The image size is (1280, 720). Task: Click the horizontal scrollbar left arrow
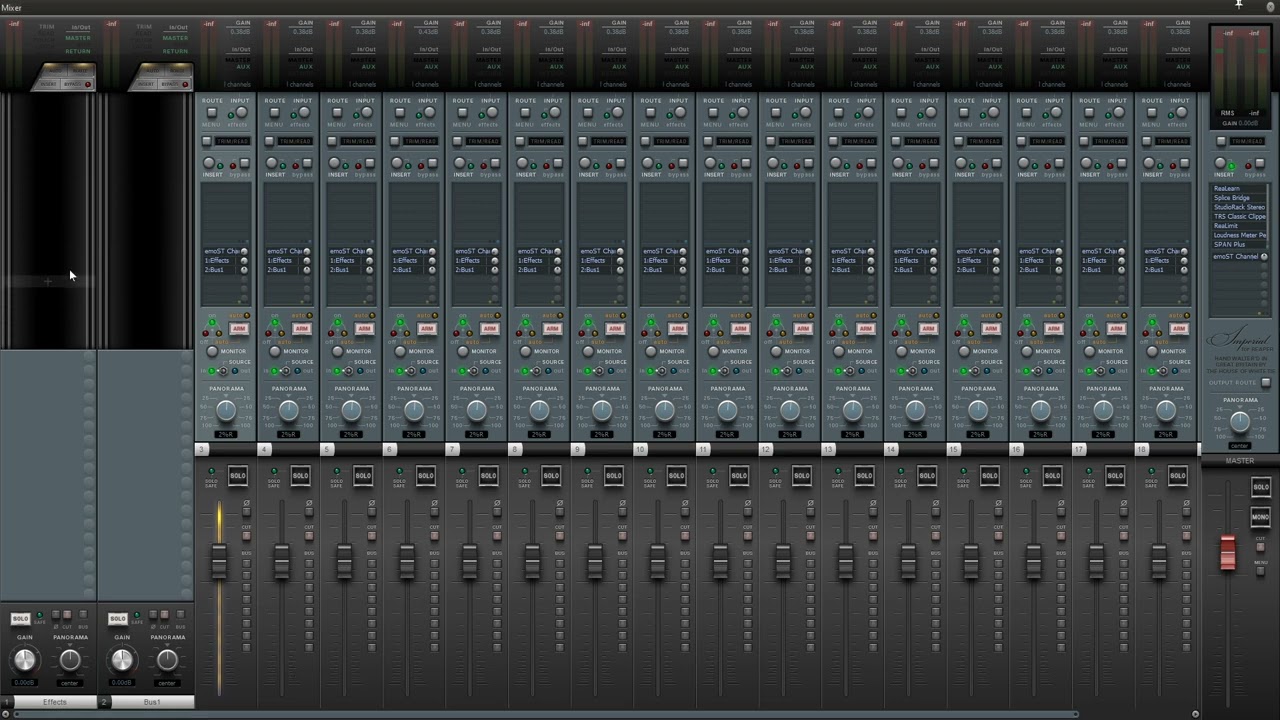[x=4, y=714]
